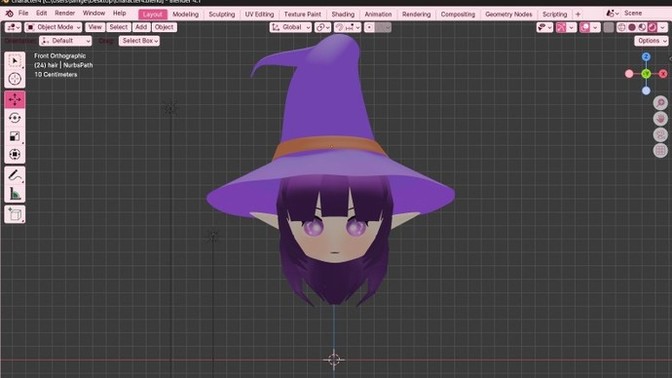The image size is (672, 378).
Task: Click the green Y axis on navigation gizmo
Action: point(646,74)
